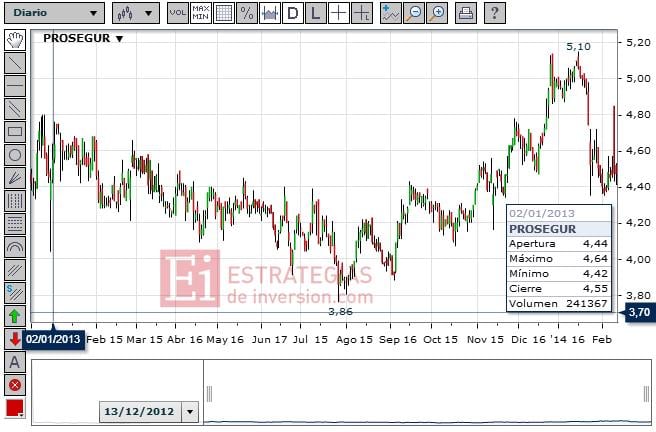This screenshot has width=656, height=432.
Task: Toggle percentage scale mode
Action: [x=247, y=13]
